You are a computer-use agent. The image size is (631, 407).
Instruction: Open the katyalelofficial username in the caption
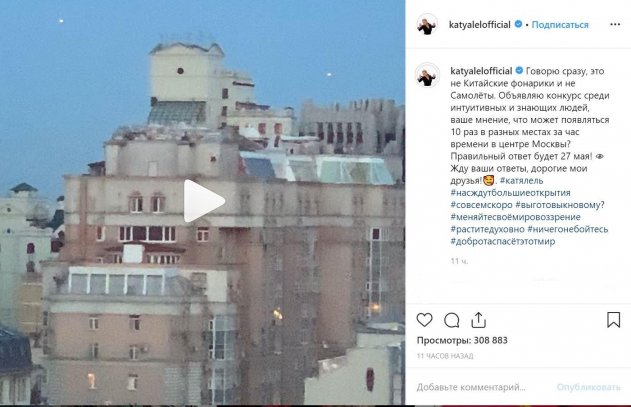[x=481, y=71]
